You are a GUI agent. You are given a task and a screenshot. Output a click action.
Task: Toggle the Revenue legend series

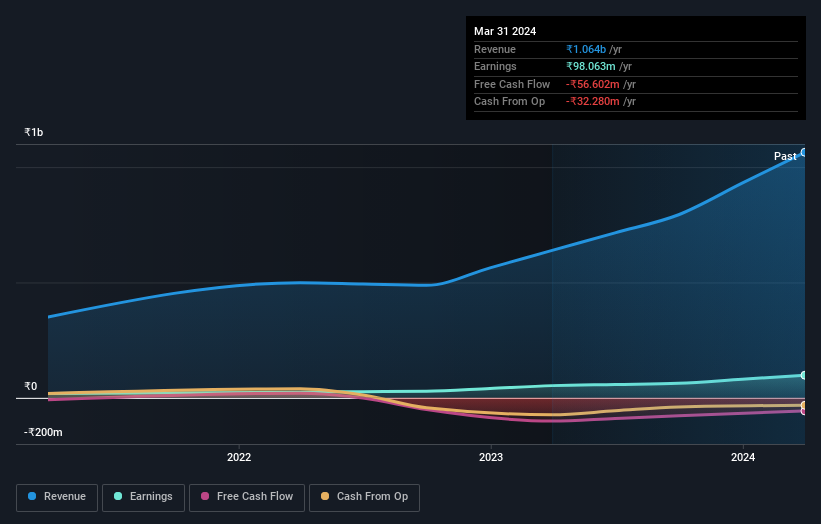pos(57,497)
